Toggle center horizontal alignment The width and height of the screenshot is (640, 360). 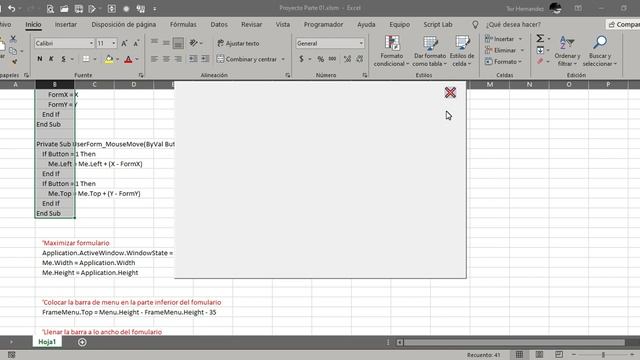(x=166, y=59)
